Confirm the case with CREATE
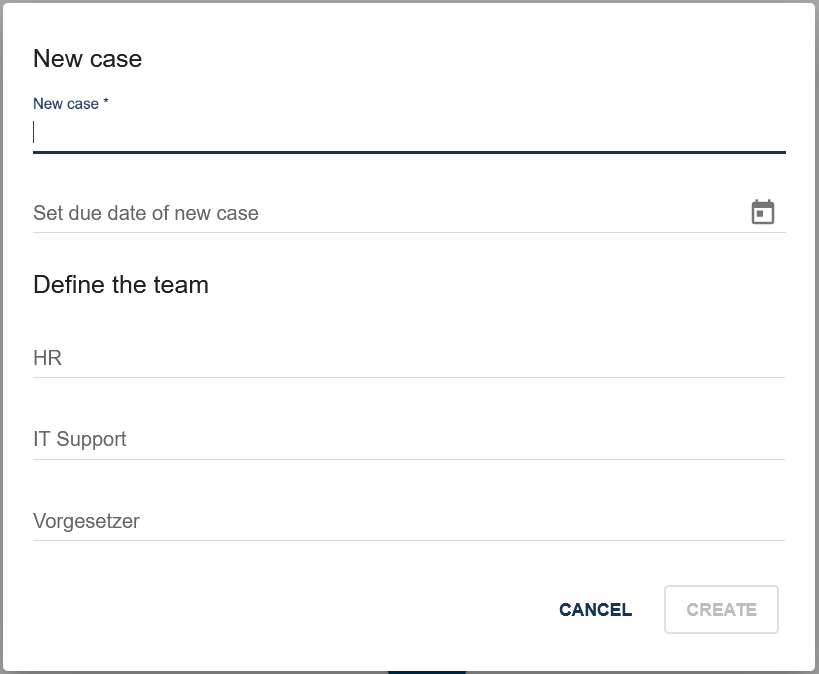The width and height of the screenshot is (819, 674). (721, 609)
